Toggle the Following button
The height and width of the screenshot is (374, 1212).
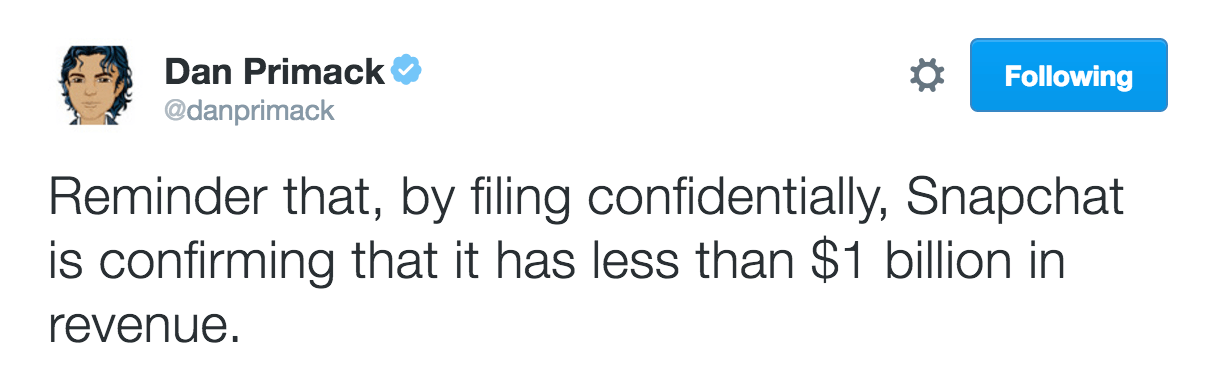[x=1068, y=75]
